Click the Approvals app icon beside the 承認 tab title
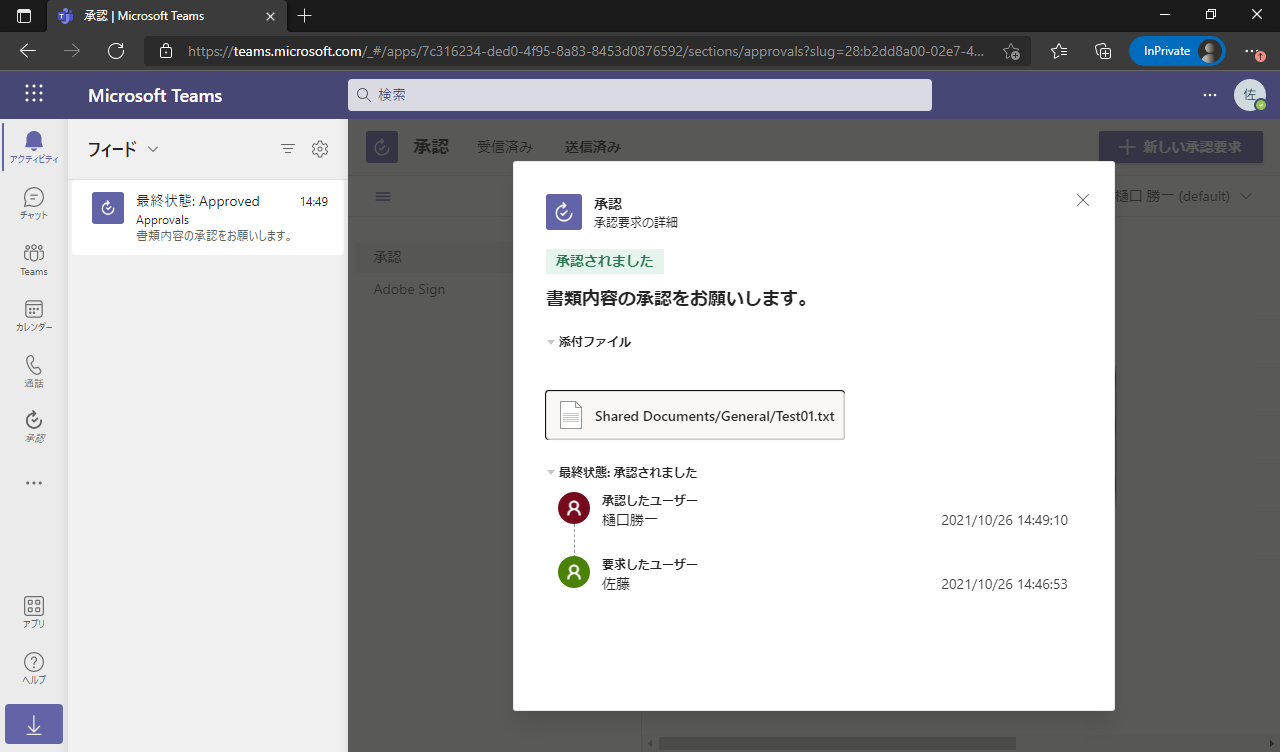 [382, 147]
